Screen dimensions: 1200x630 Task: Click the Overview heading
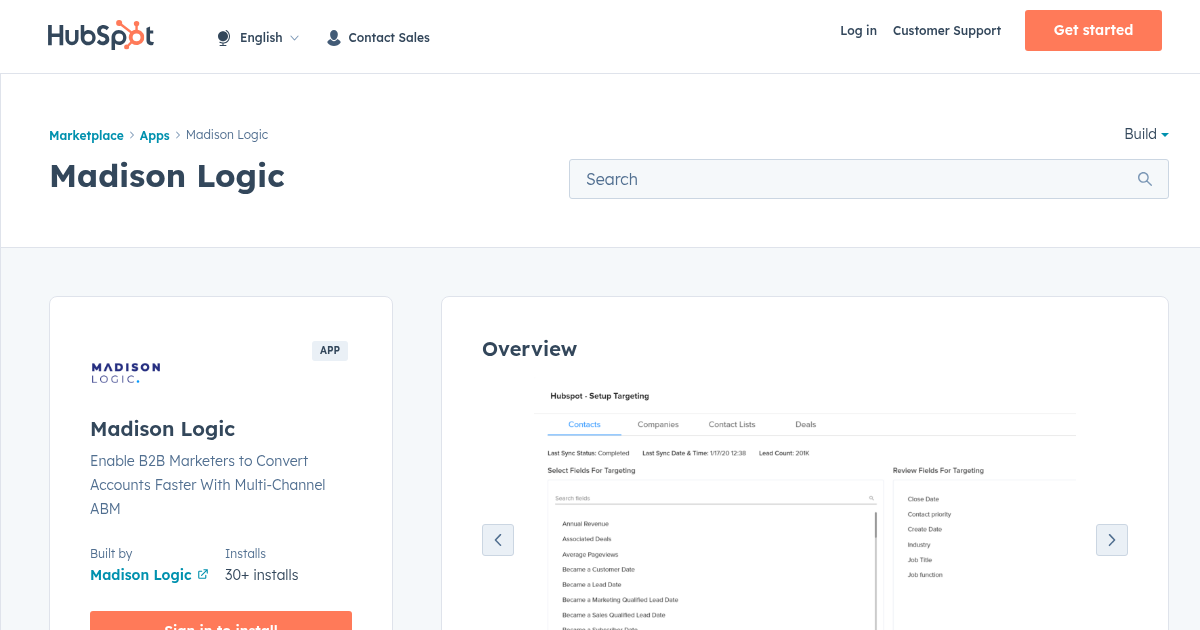tap(529, 349)
